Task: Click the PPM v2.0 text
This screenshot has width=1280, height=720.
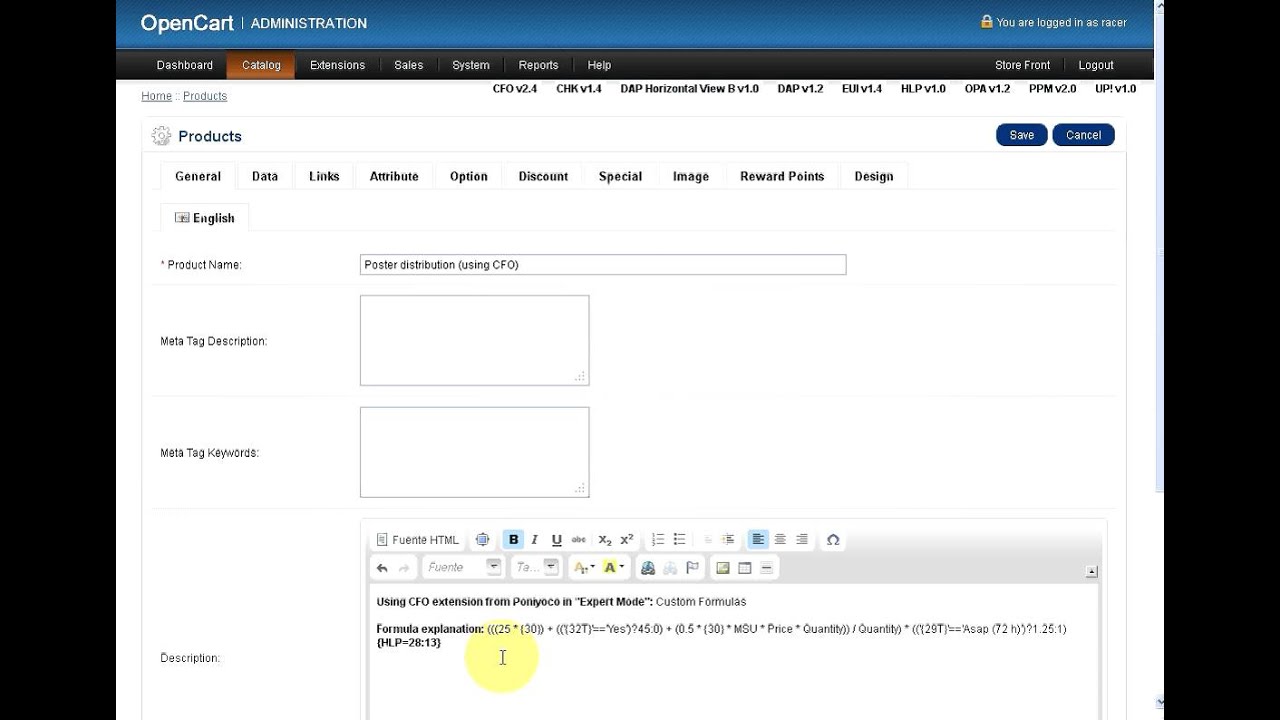Action: click(x=1053, y=89)
